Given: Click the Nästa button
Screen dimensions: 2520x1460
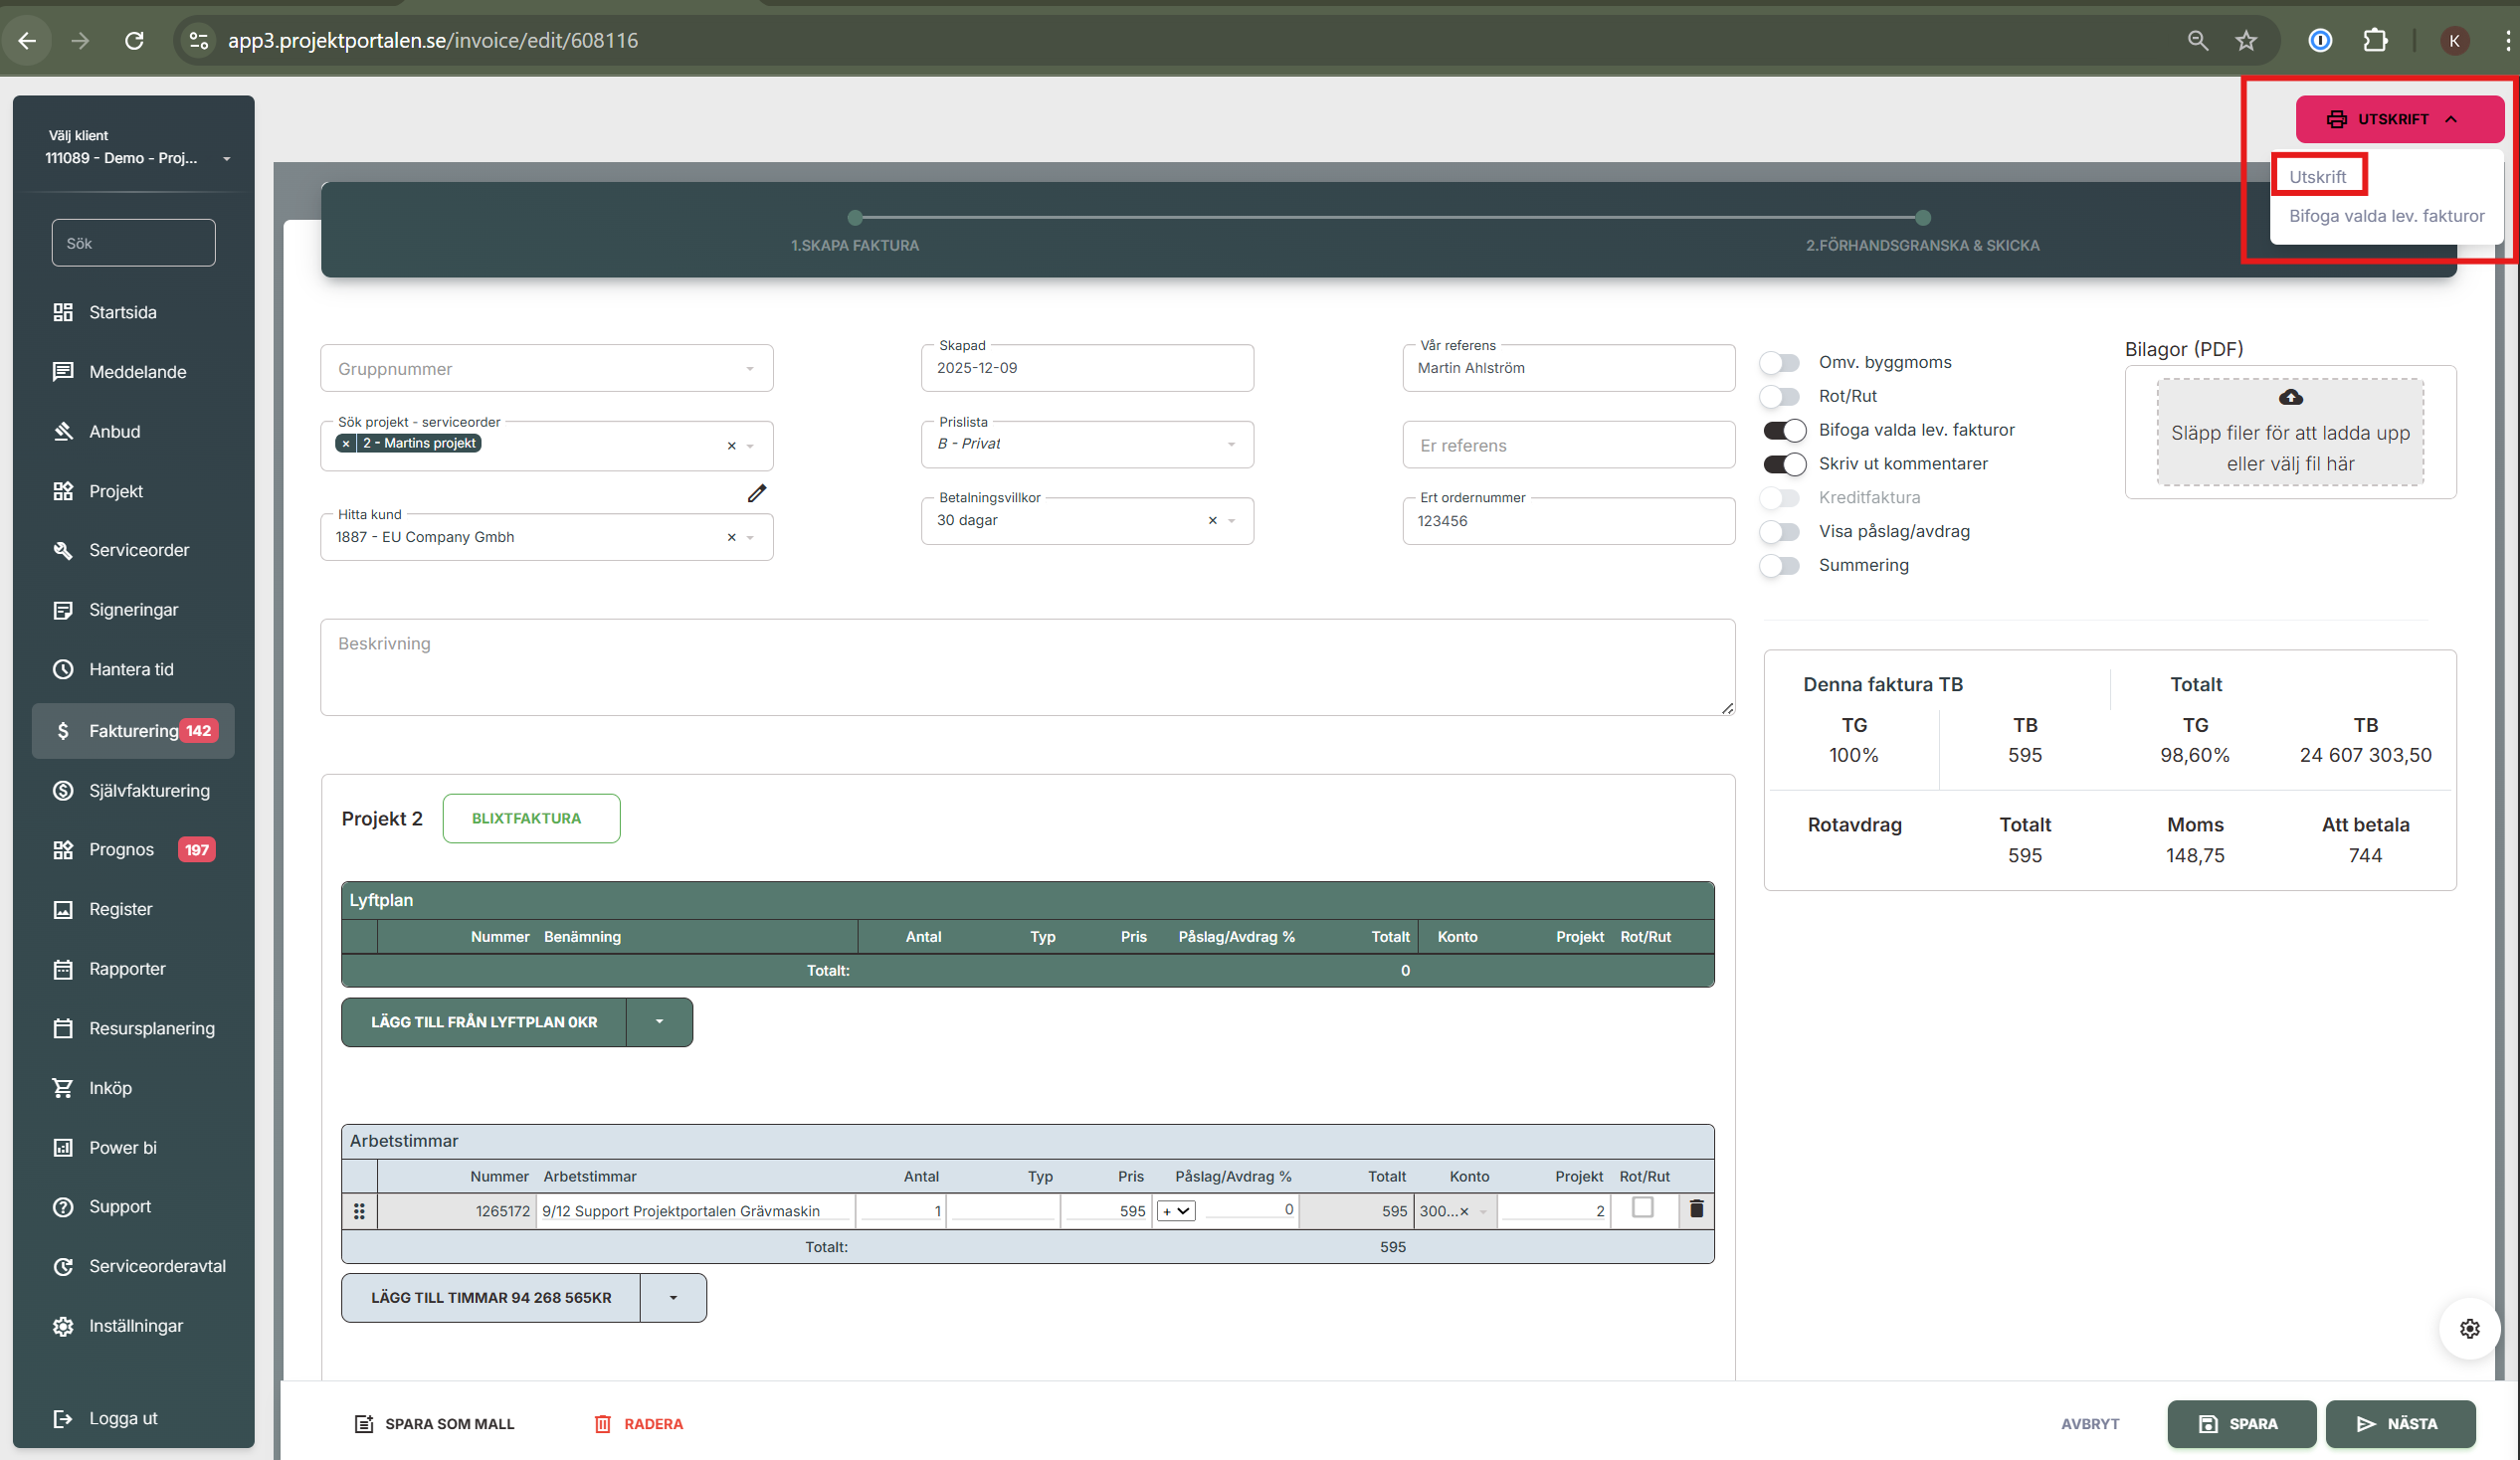Looking at the screenshot, I should click(x=2399, y=1423).
